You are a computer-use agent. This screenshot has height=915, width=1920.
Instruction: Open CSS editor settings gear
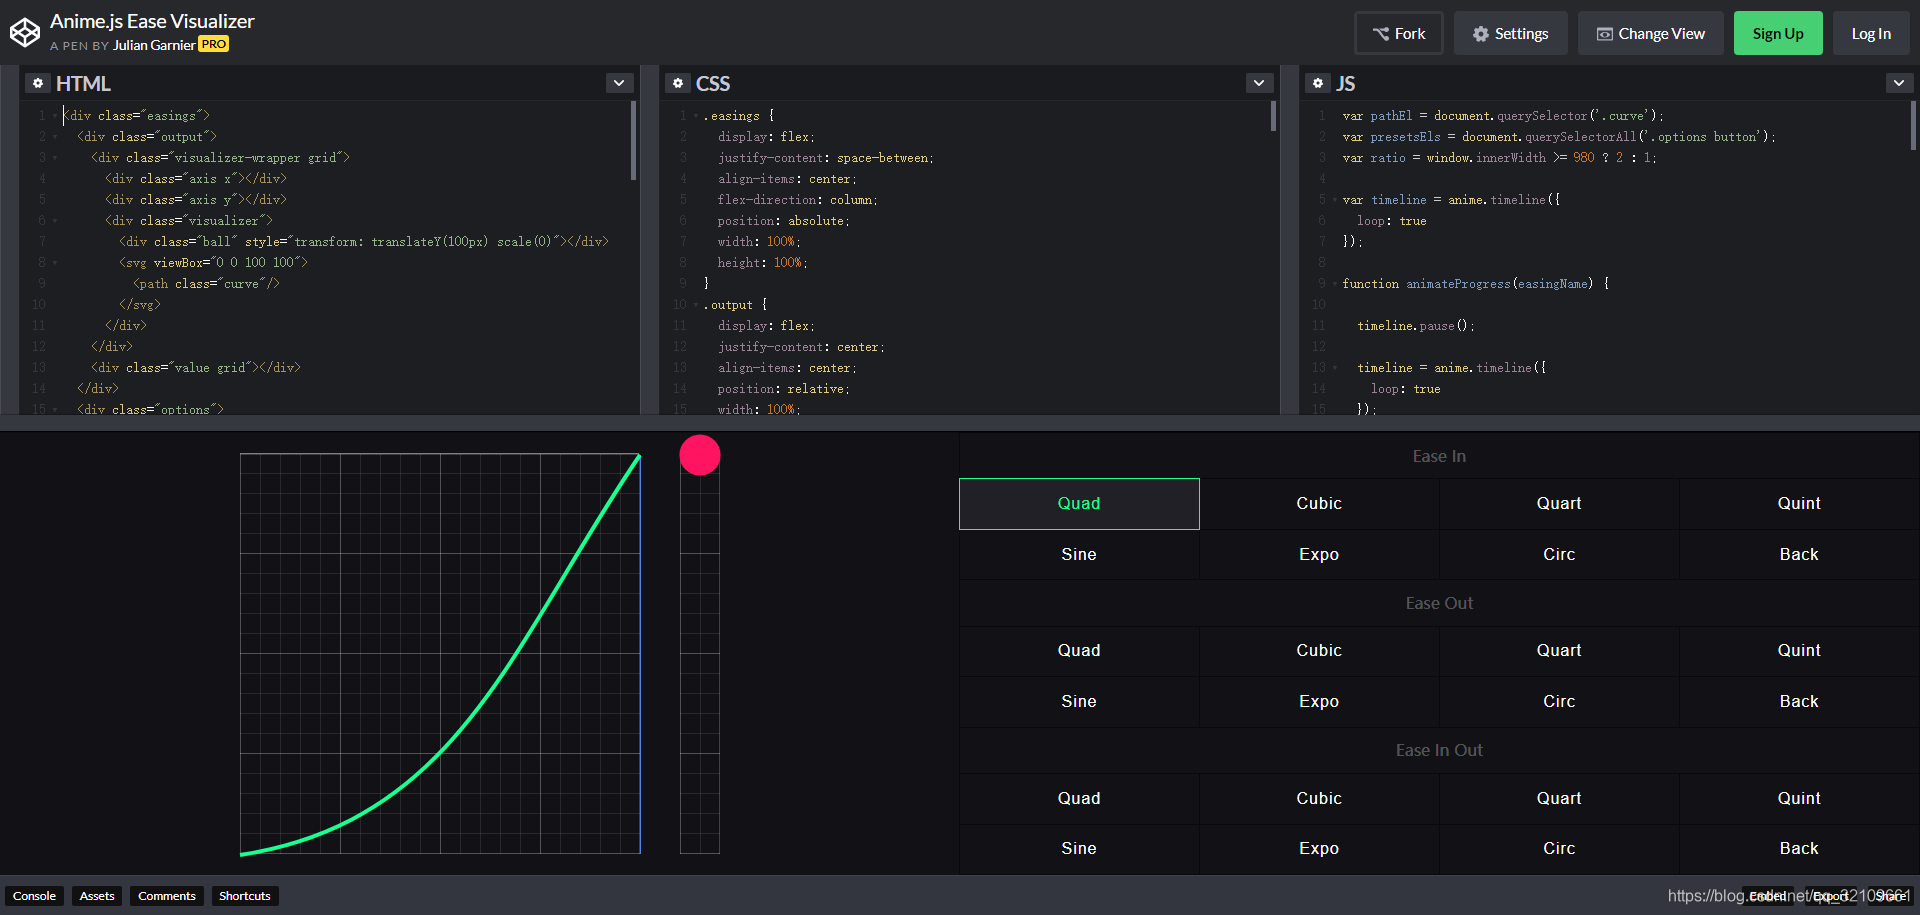[x=678, y=83]
